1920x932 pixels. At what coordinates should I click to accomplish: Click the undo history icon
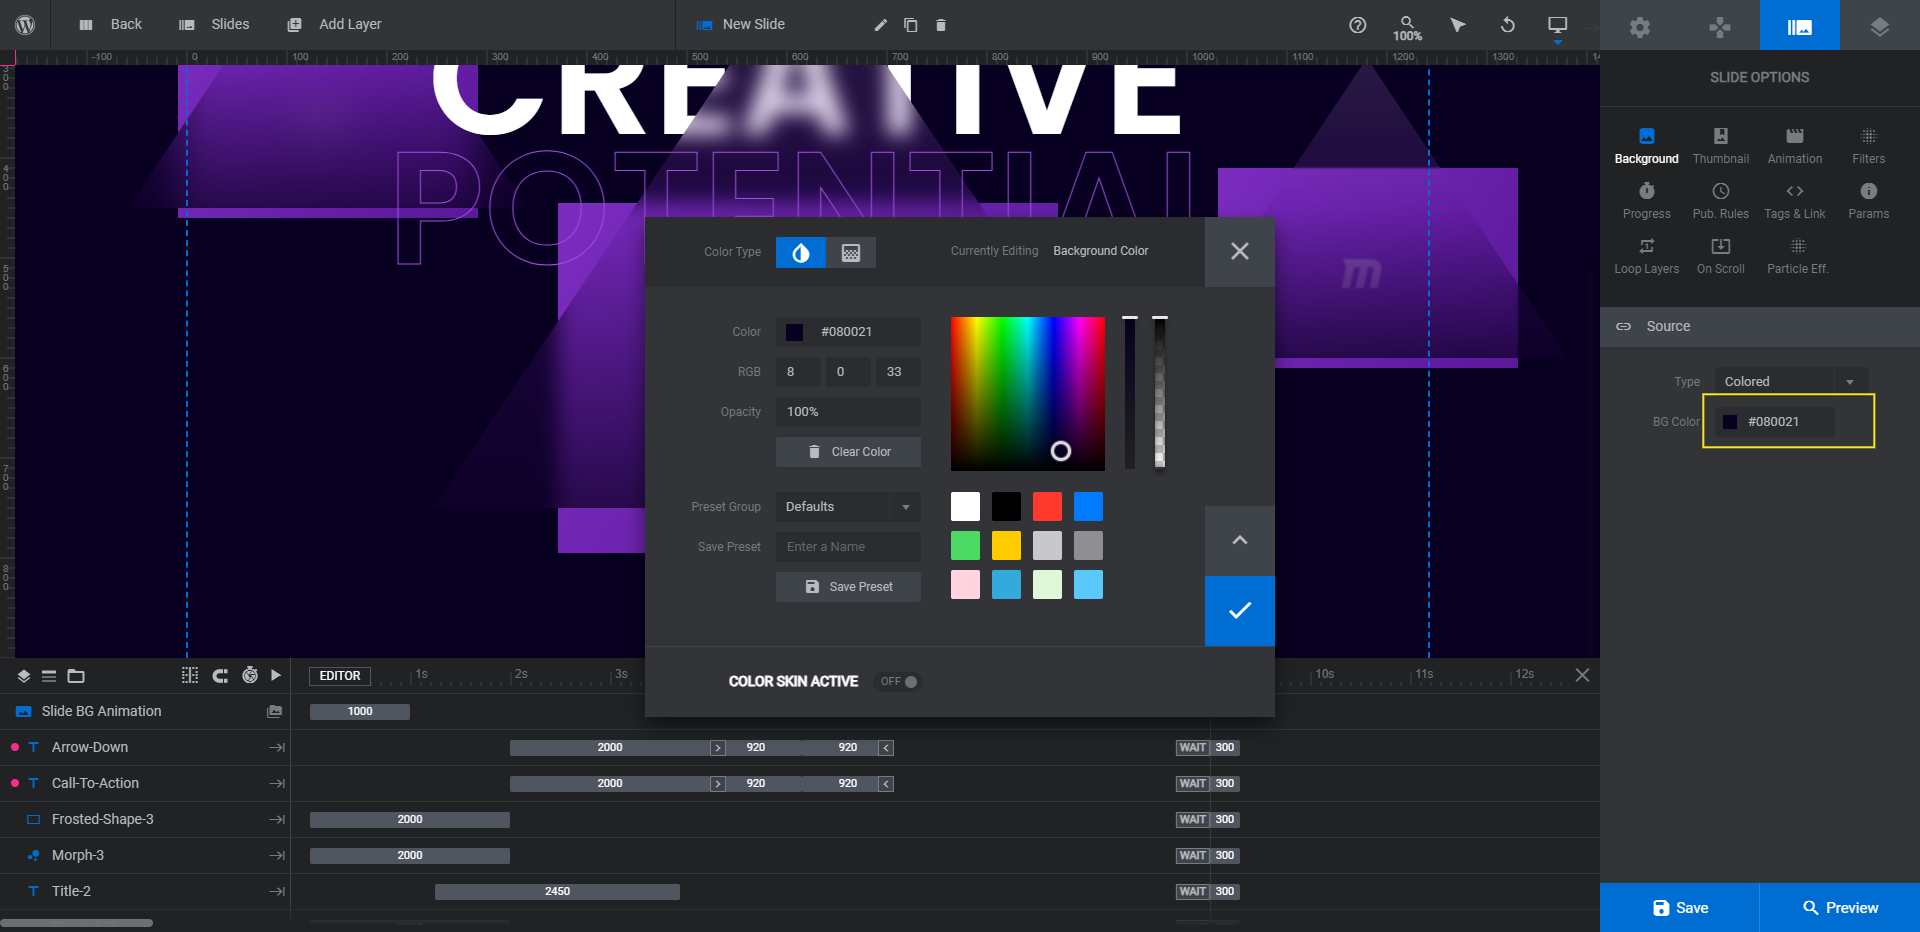1507,25
